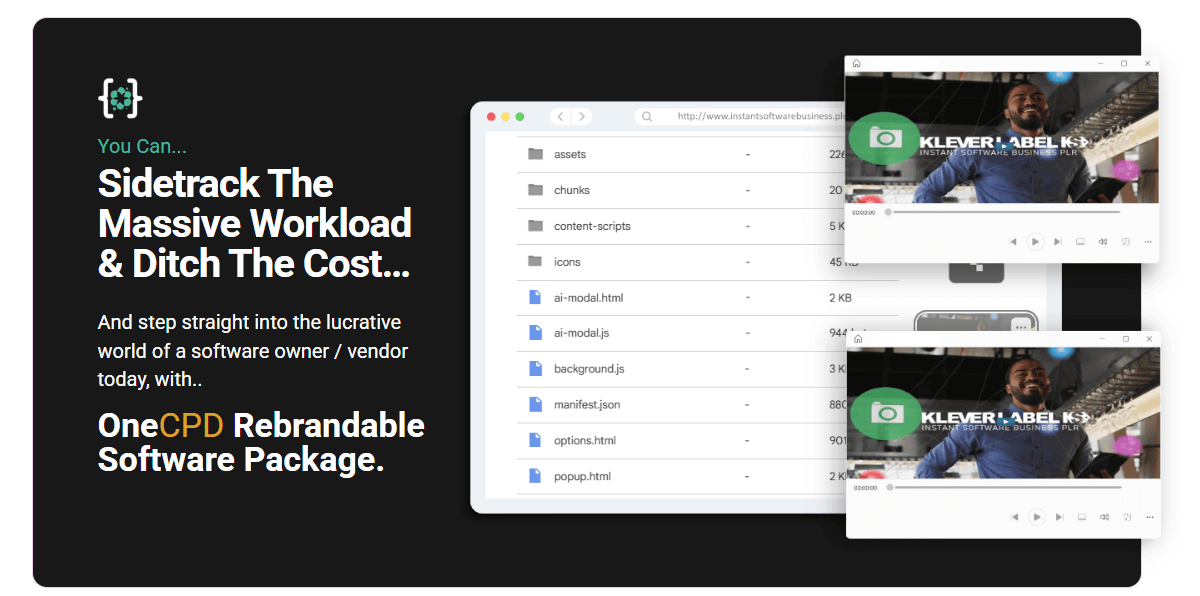The image size is (1200, 596).
Task: Toggle mini player view in lower player
Action: tap(1127, 517)
